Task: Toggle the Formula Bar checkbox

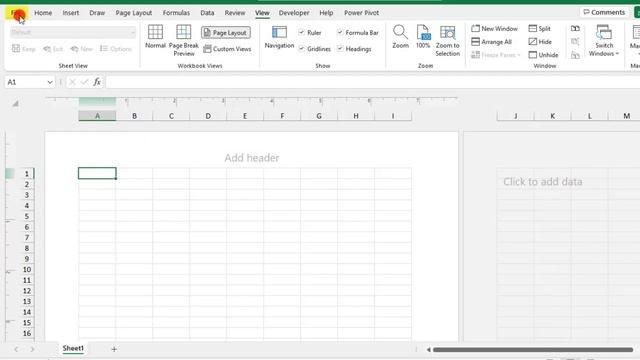Action: tap(340, 32)
